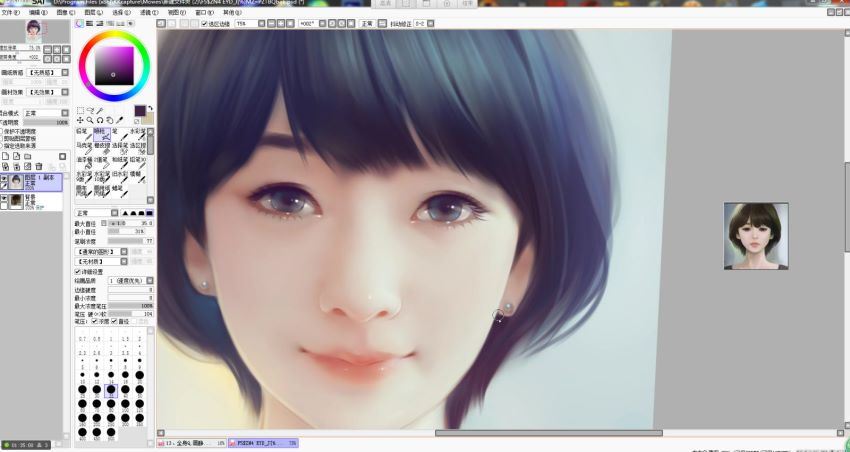Viewport: 850px width, 452px height.
Task: Toggle 指定选取来源 checkbox
Action: [x=2, y=146]
